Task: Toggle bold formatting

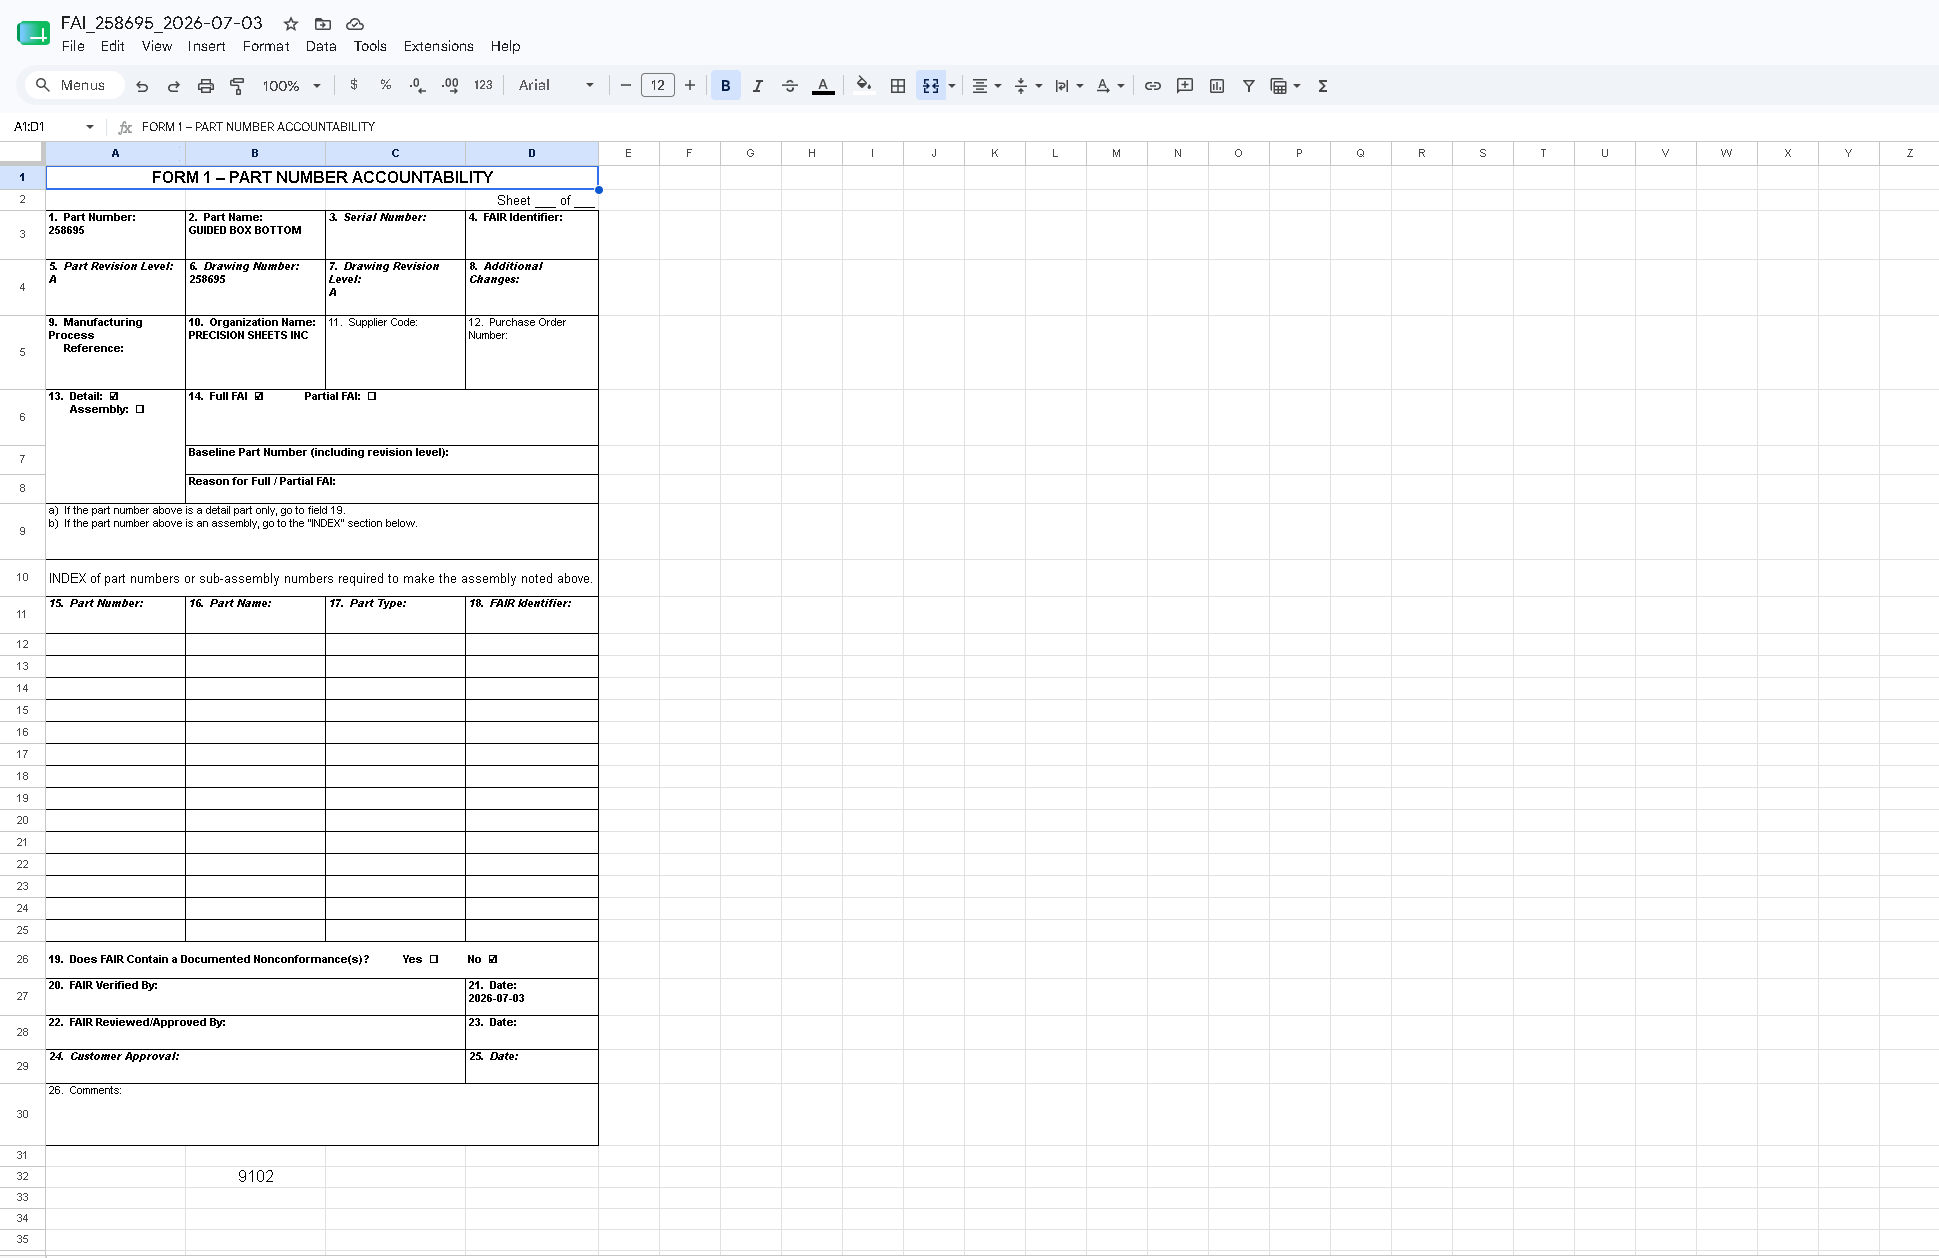Action: coord(726,86)
